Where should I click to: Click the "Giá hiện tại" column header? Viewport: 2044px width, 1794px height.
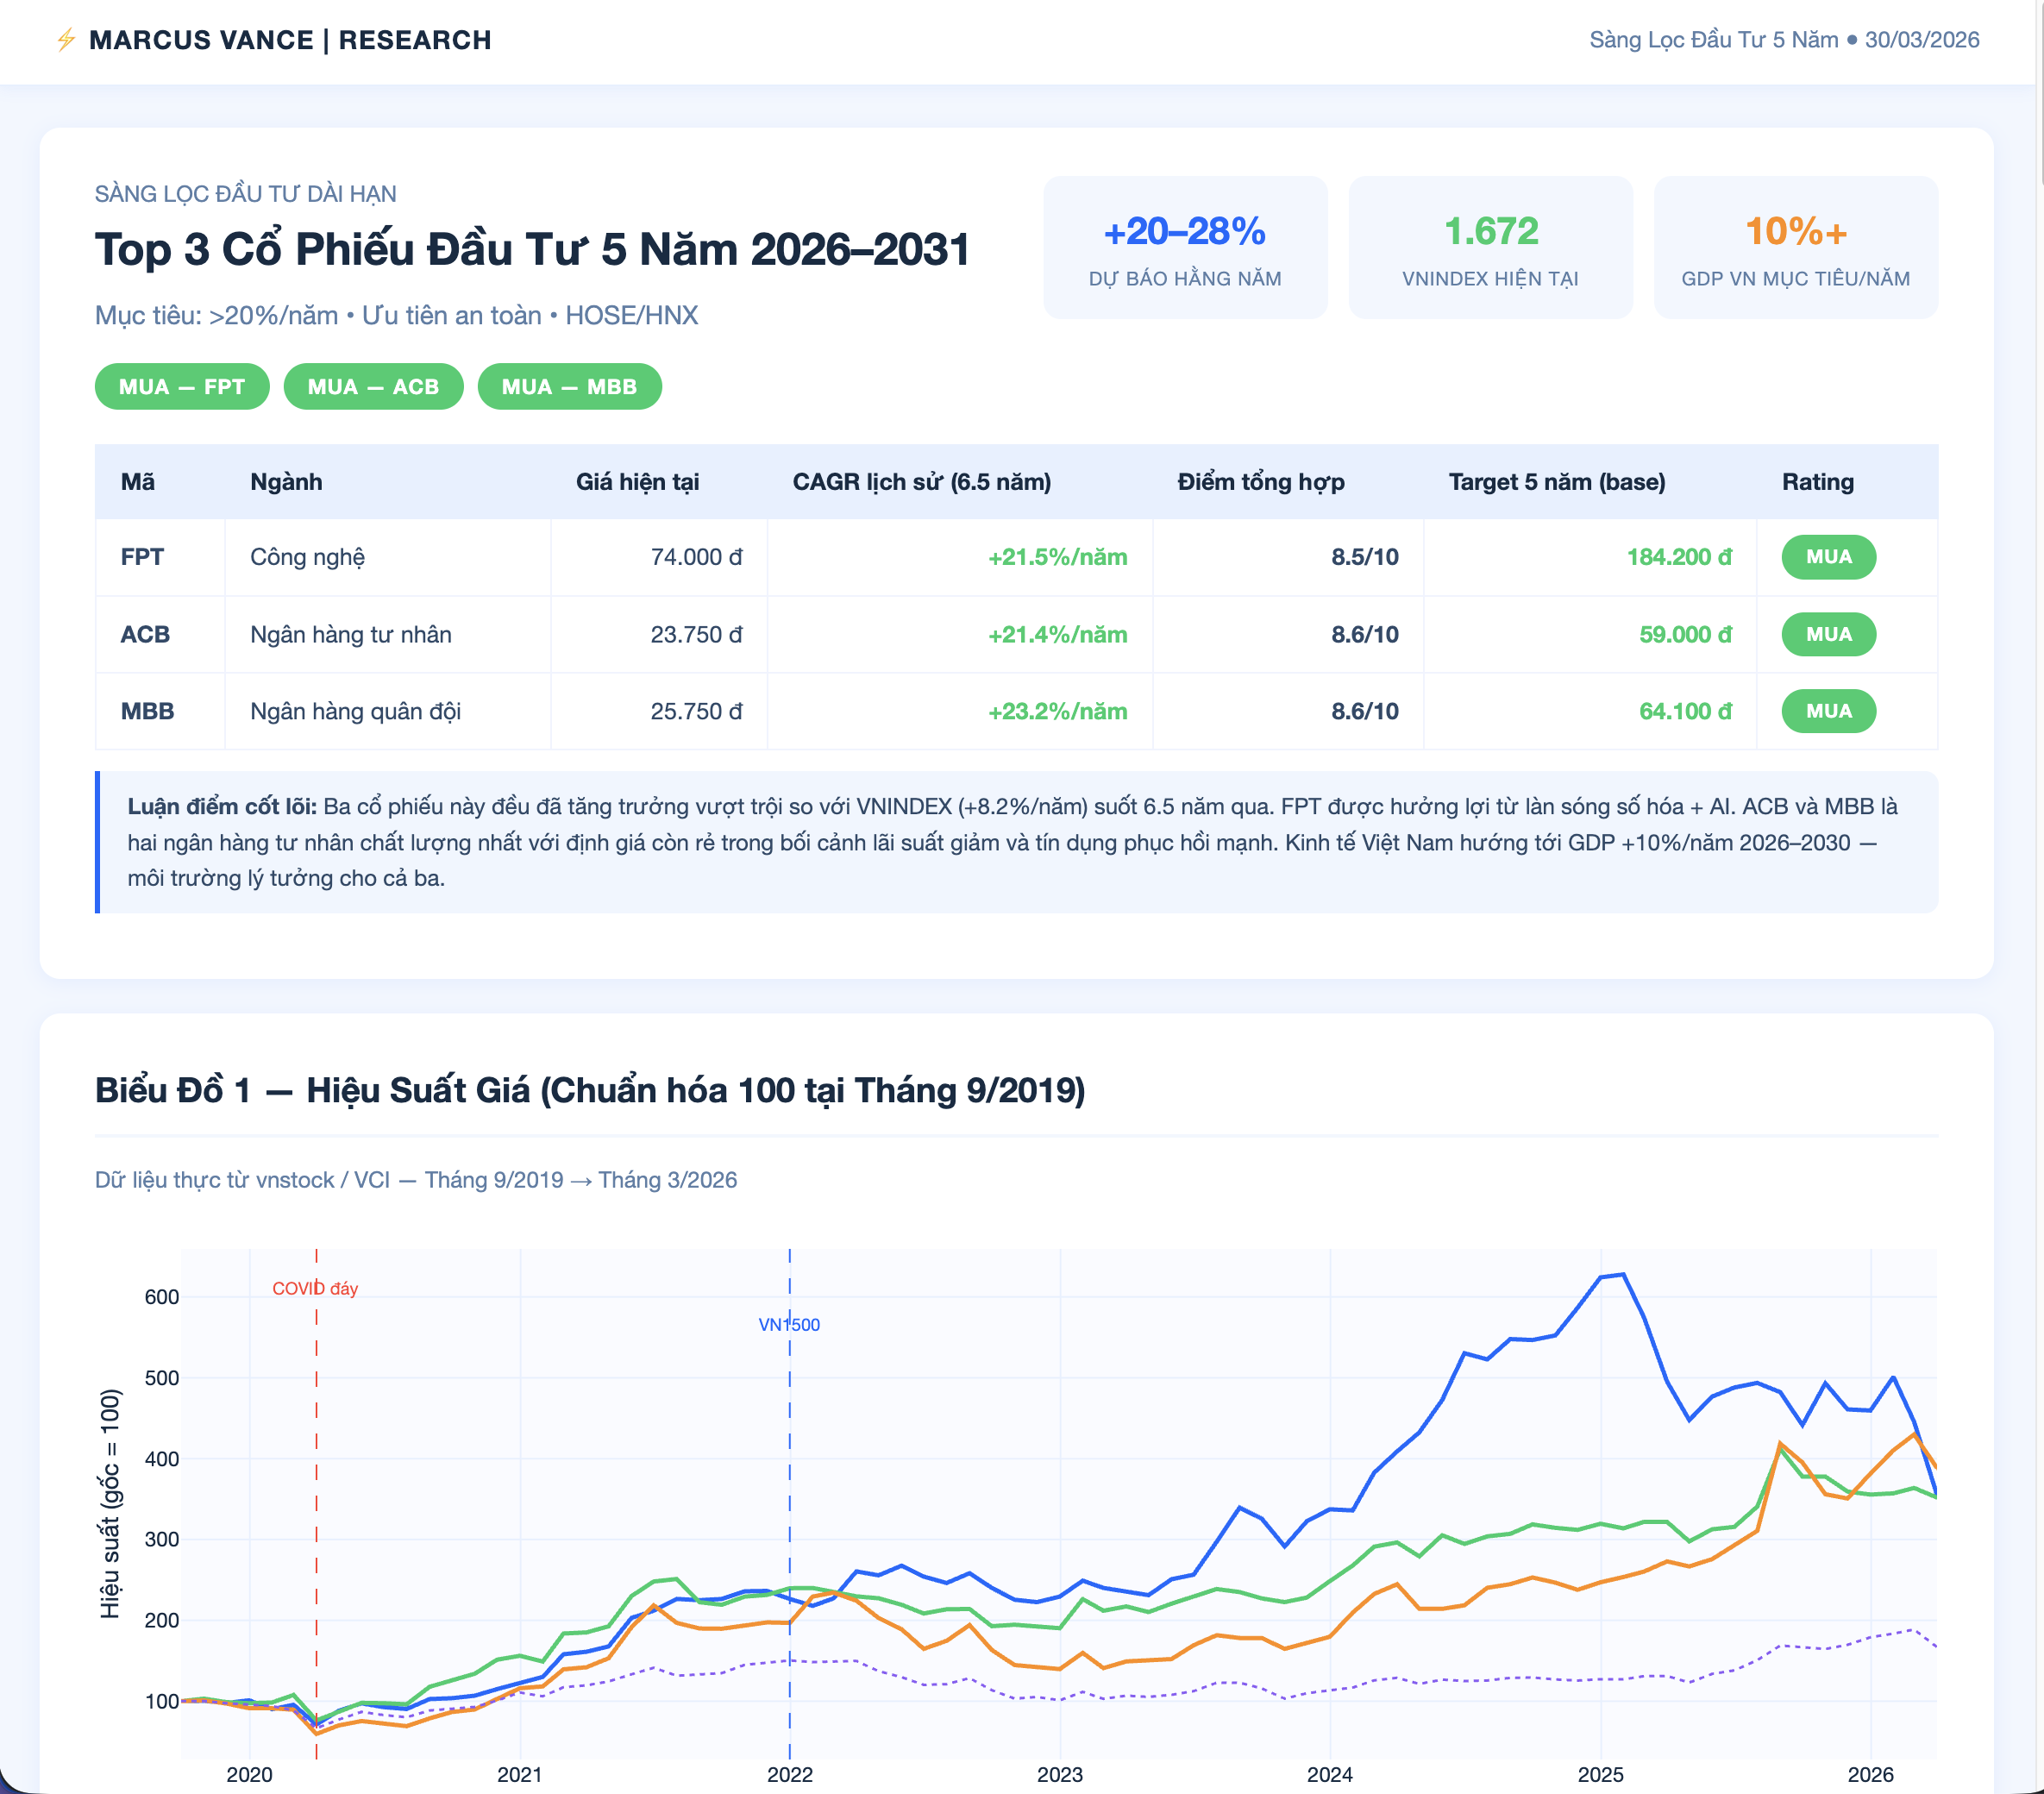pyautogui.click(x=637, y=482)
